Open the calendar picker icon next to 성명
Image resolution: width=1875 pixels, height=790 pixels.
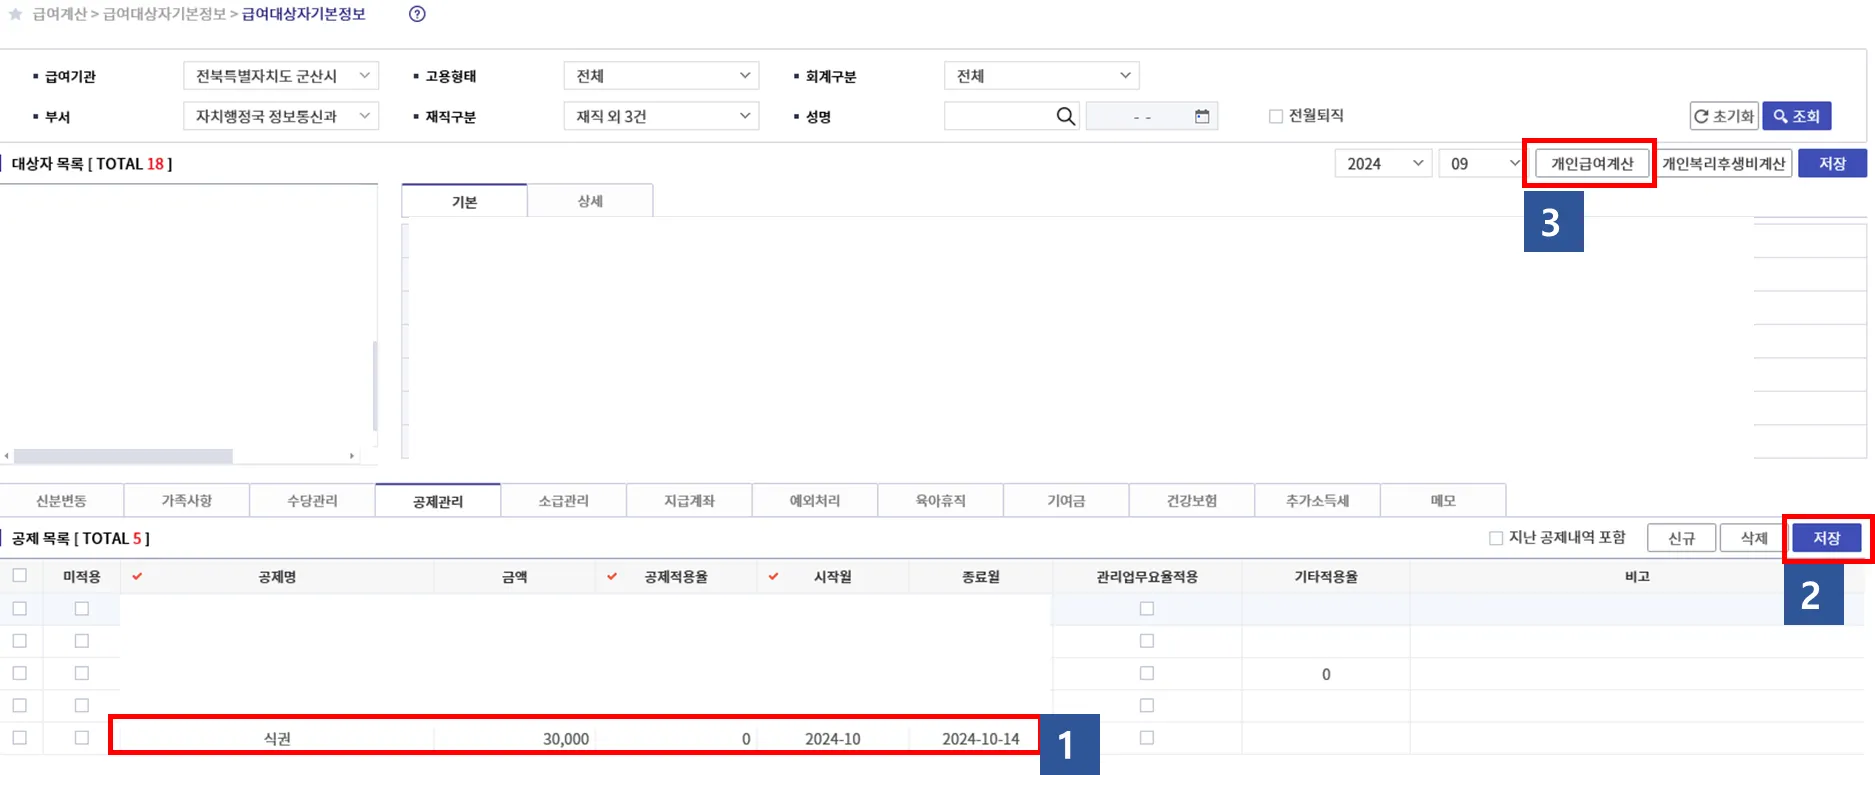[x=1202, y=117]
